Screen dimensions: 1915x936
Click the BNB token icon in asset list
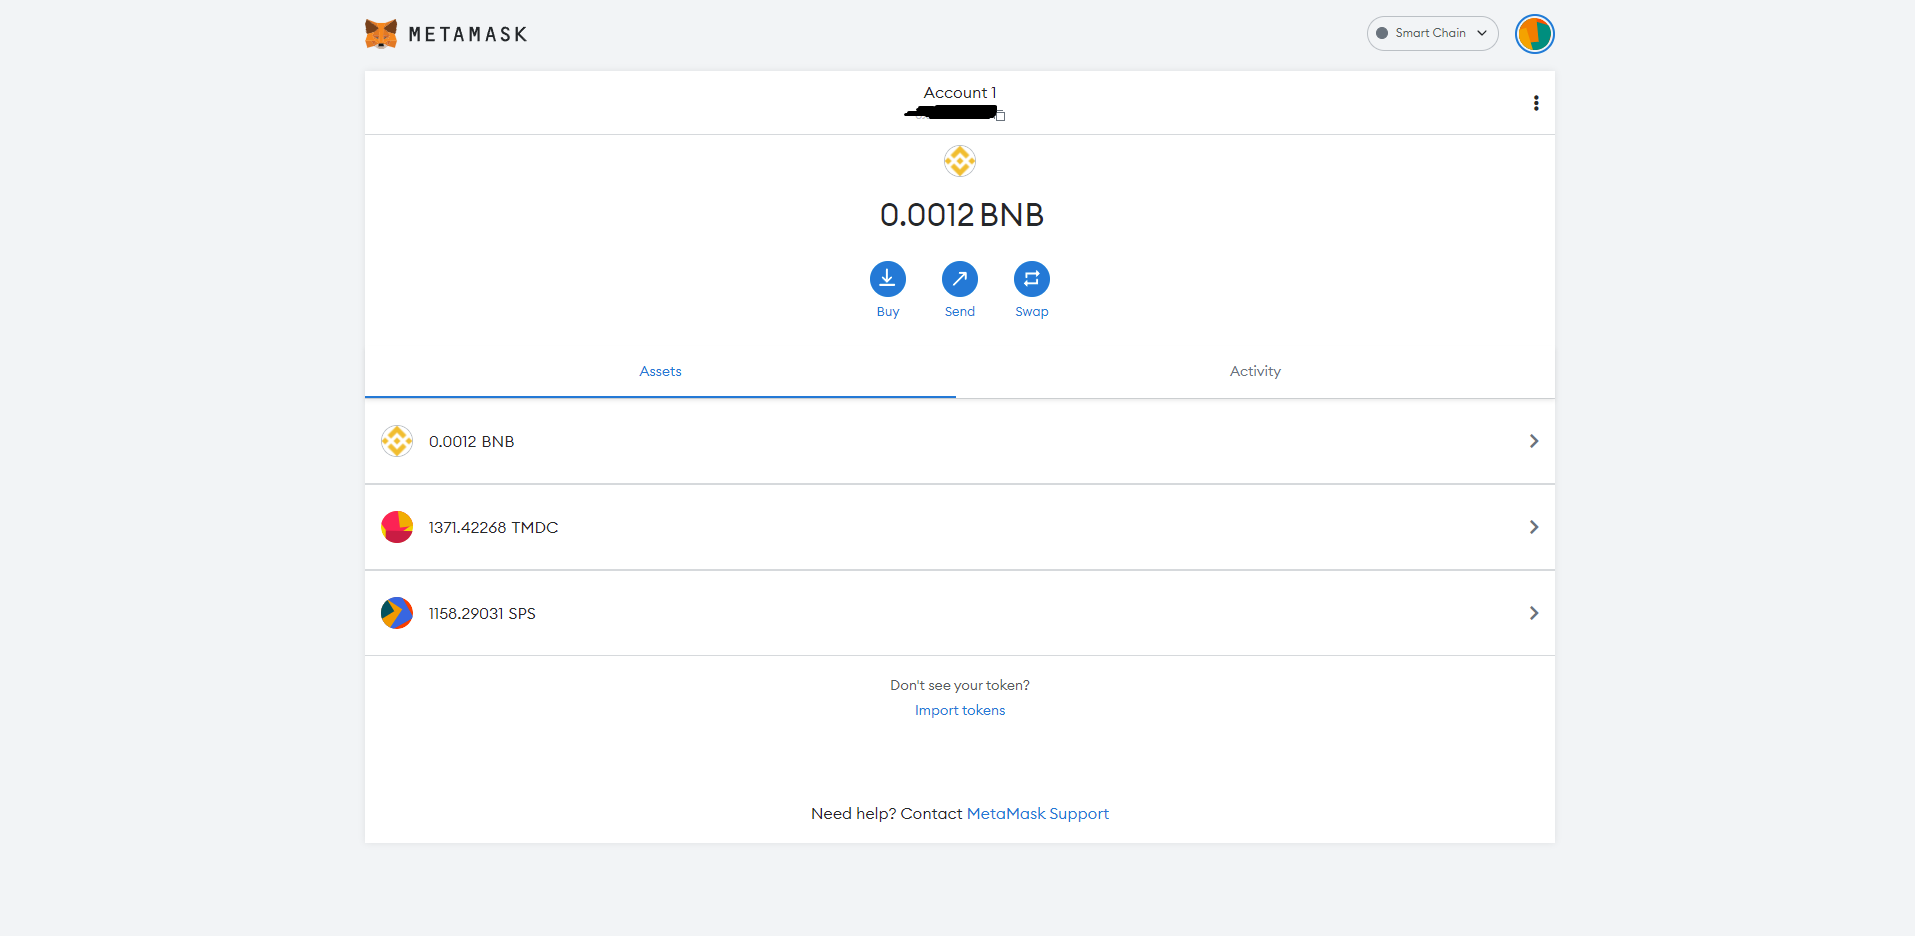[x=397, y=441]
